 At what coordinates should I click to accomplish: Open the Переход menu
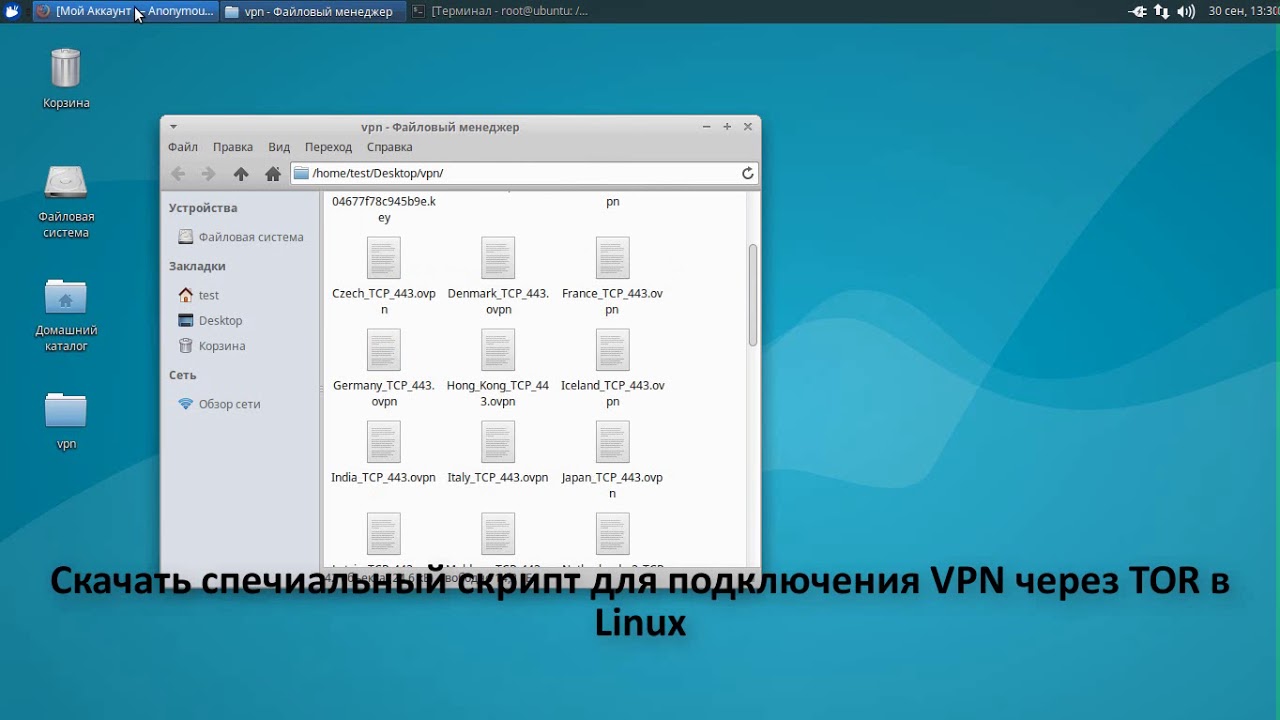point(329,147)
